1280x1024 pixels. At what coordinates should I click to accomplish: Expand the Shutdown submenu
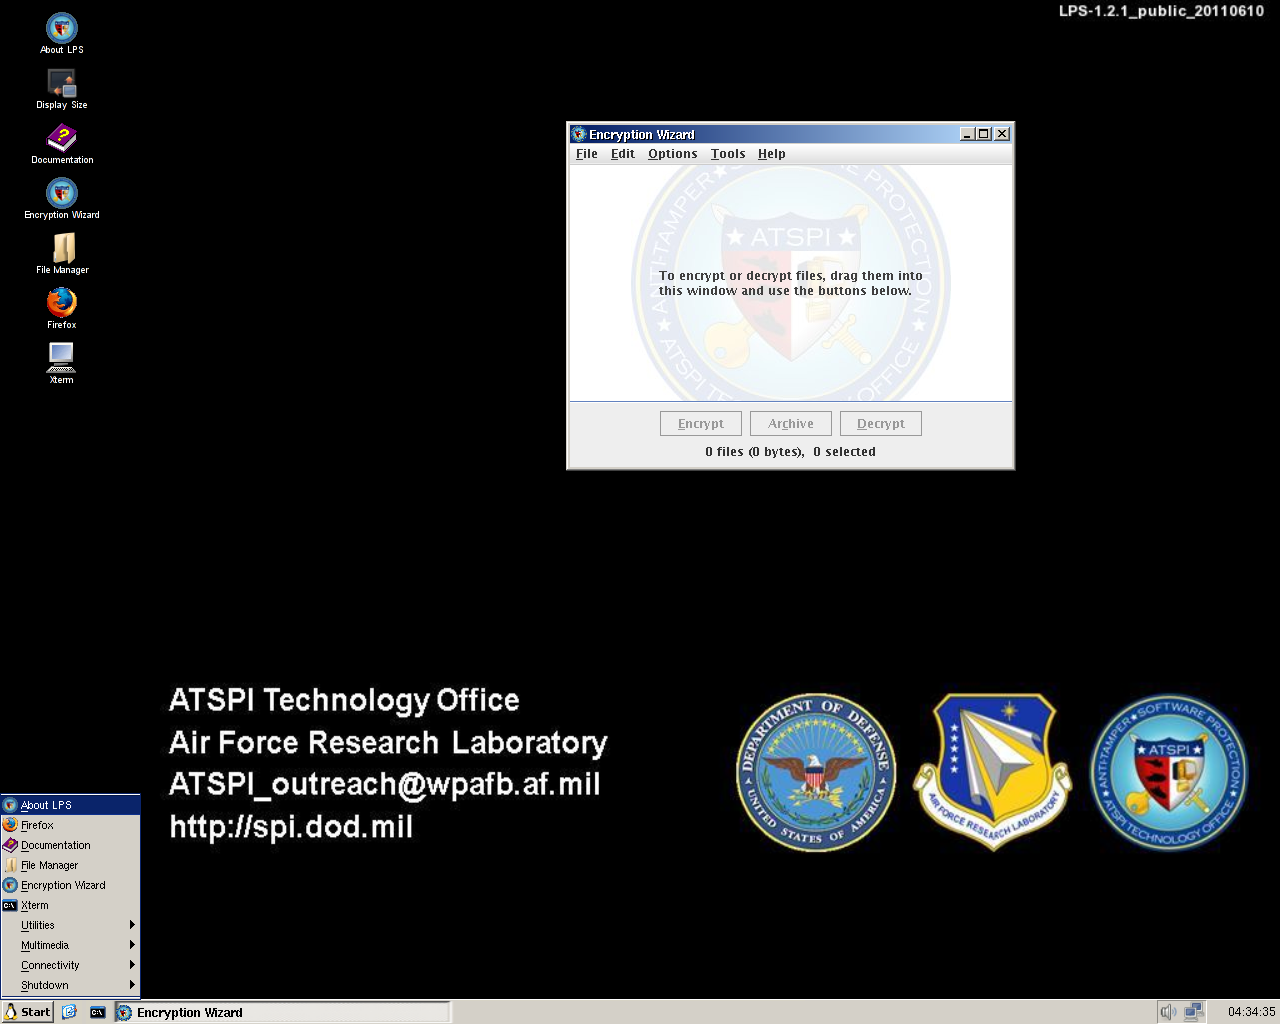point(70,985)
